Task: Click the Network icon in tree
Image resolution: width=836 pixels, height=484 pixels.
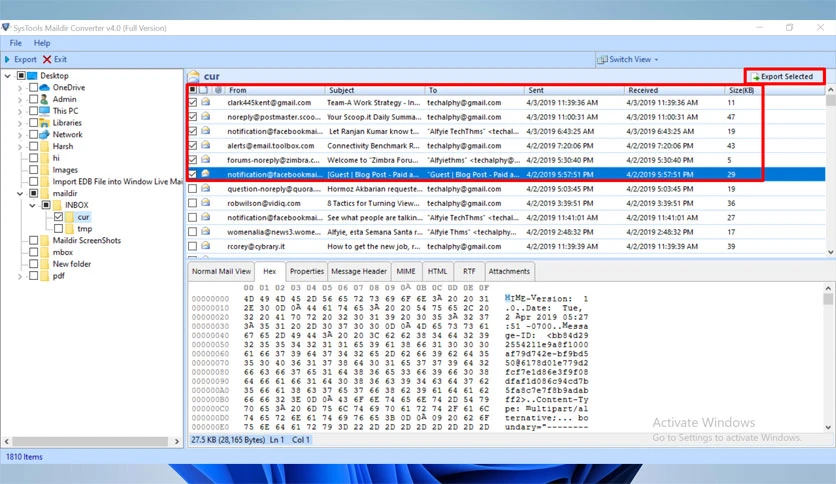Action: [45, 134]
